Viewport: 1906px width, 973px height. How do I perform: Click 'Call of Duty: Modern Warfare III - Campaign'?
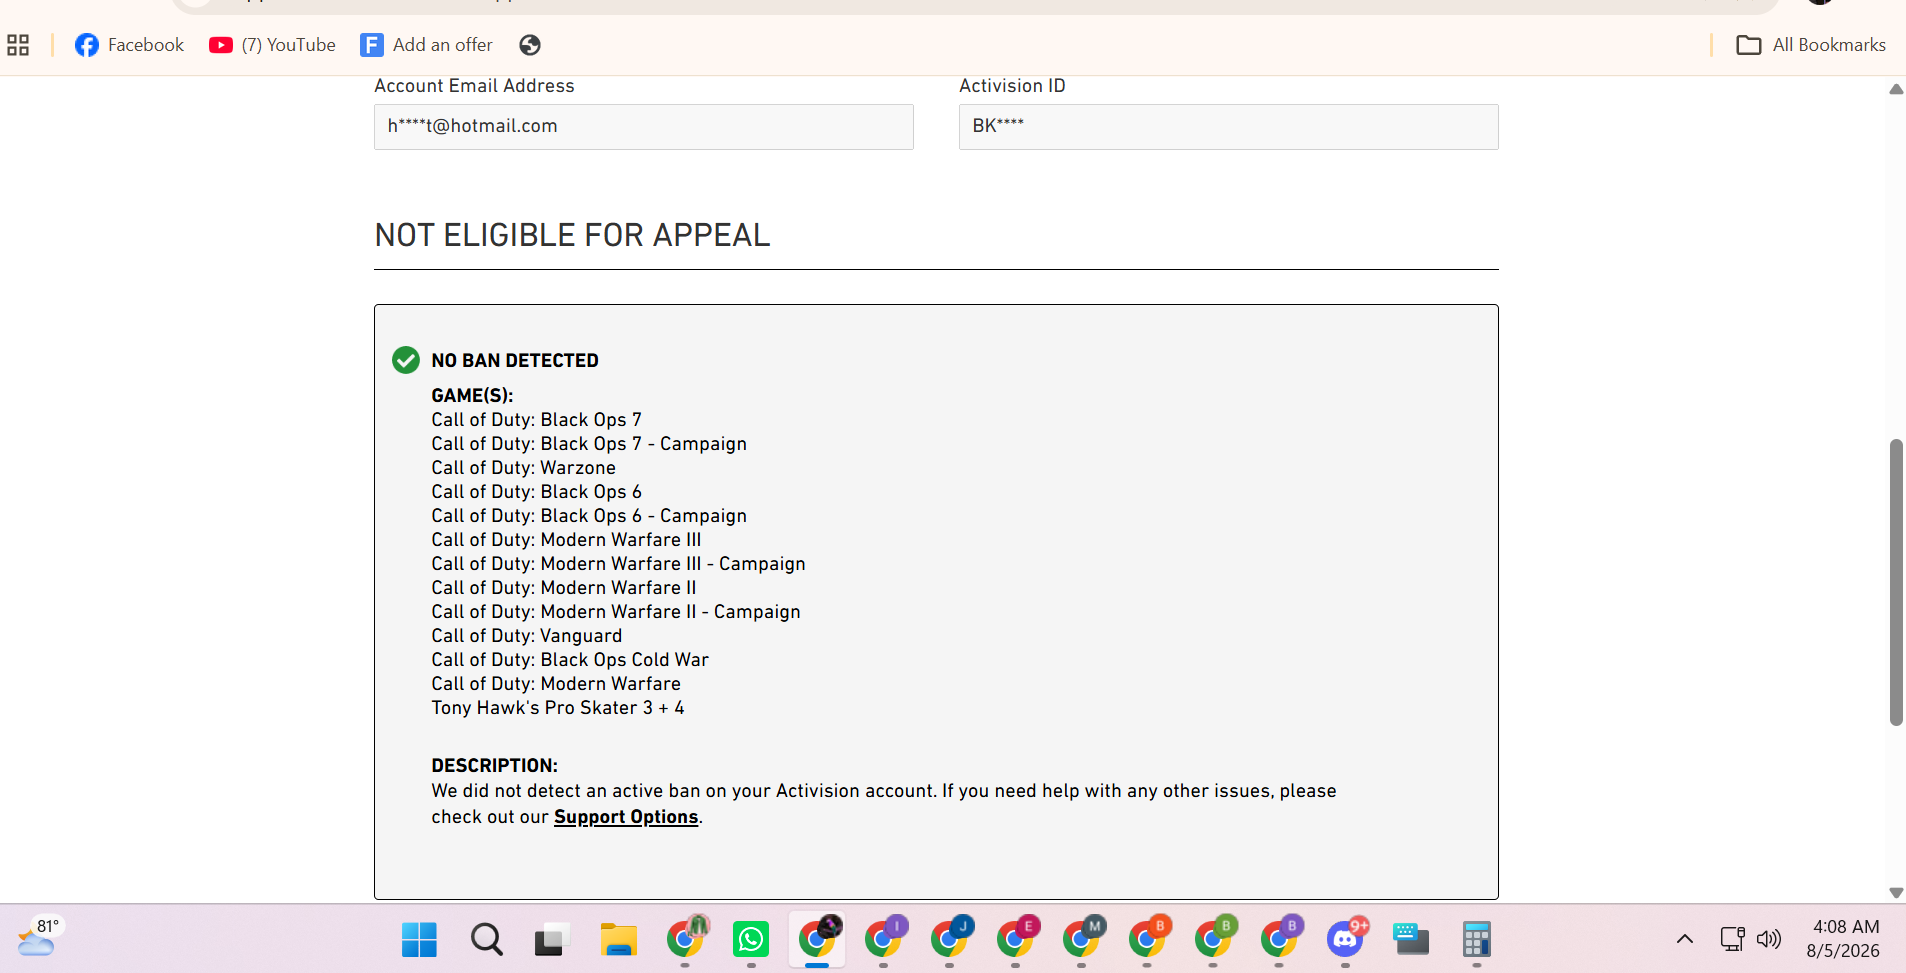click(x=618, y=564)
